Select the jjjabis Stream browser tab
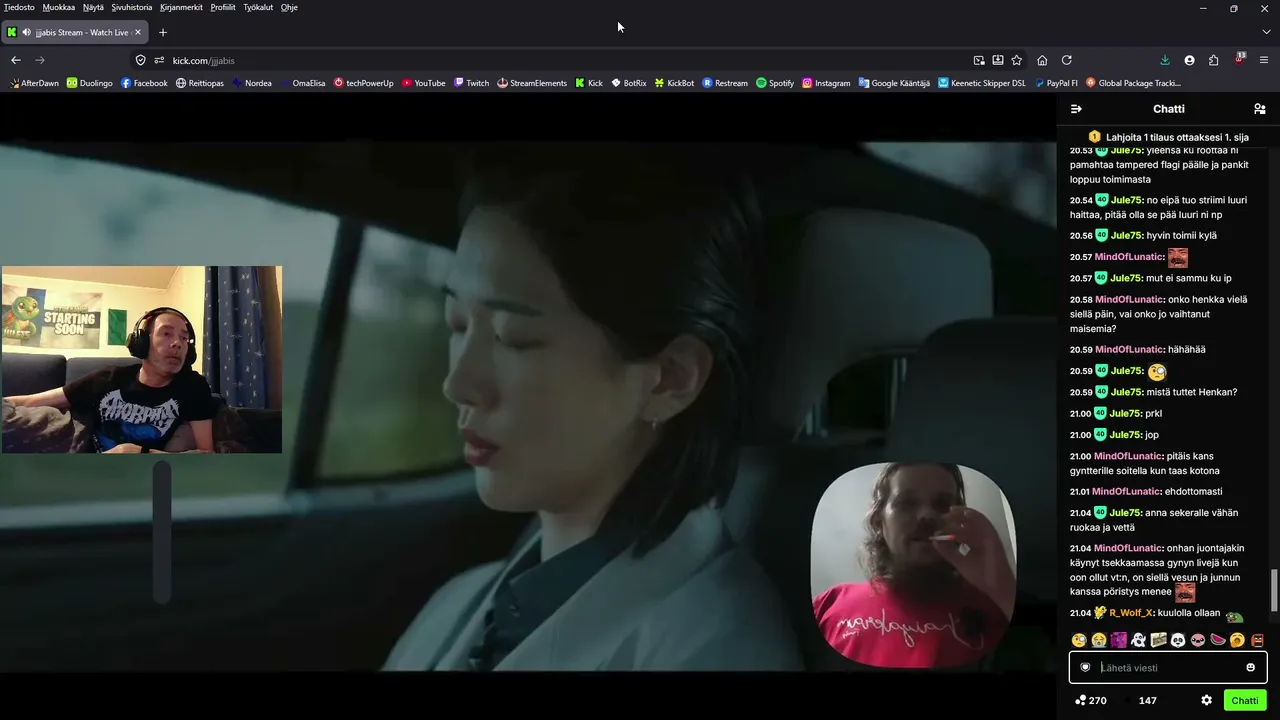This screenshot has height=720, width=1280. [75, 32]
